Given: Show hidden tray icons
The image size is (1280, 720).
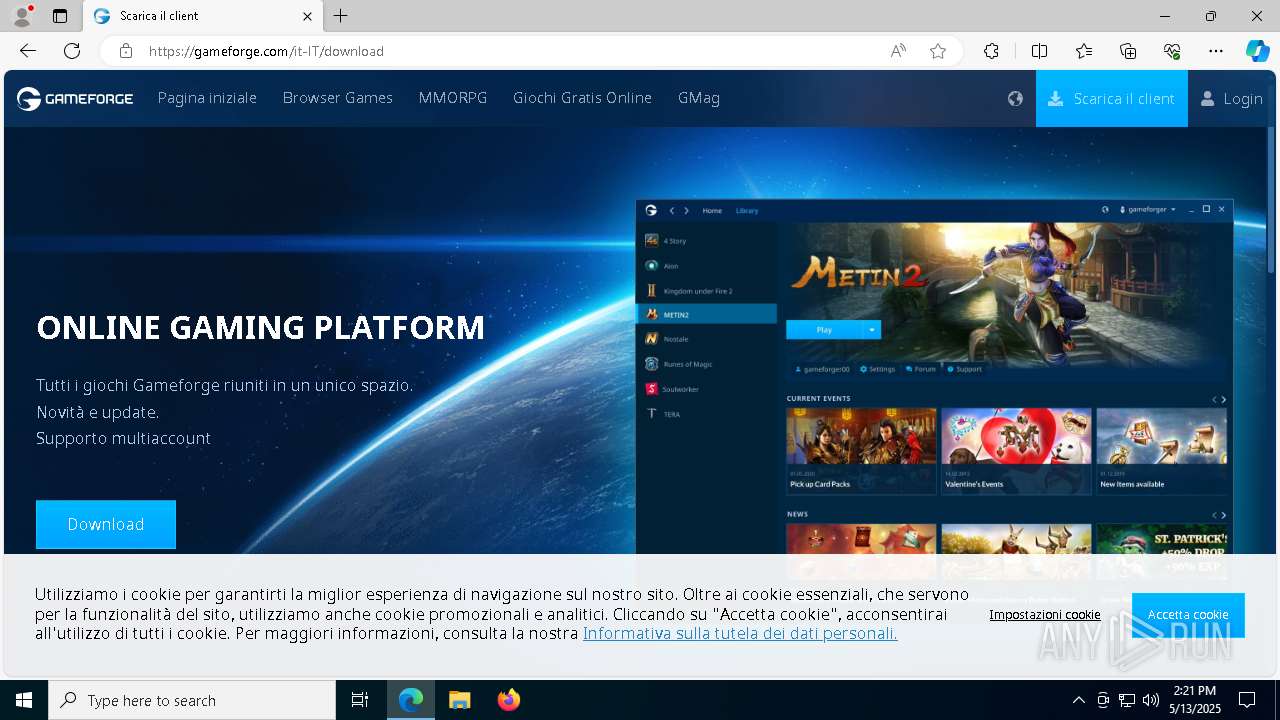Looking at the screenshot, I should click(x=1078, y=700).
